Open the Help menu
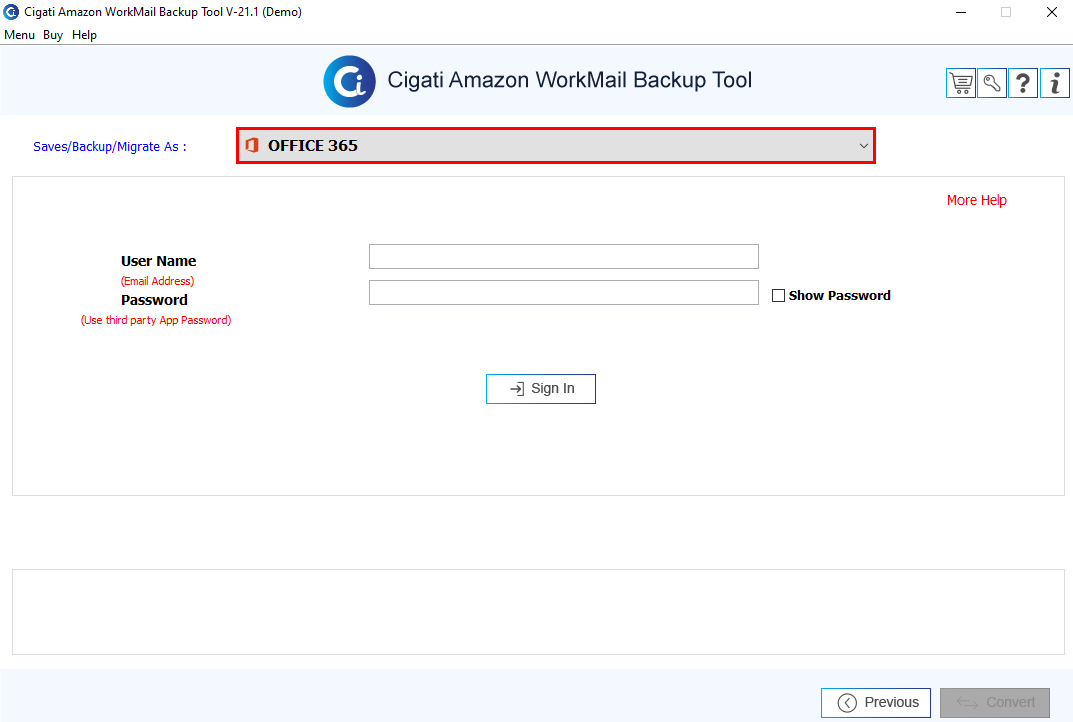 (x=84, y=35)
